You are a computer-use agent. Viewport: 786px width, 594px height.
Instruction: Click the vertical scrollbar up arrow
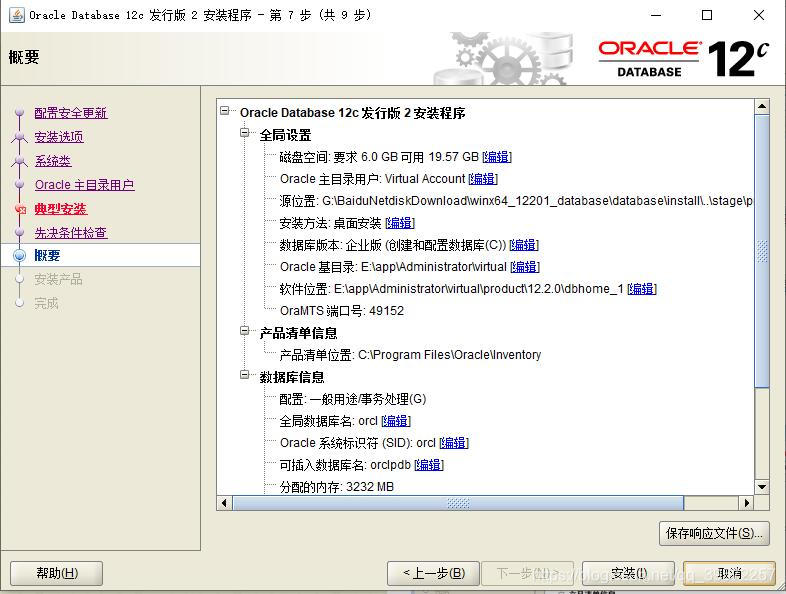coord(762,106)
